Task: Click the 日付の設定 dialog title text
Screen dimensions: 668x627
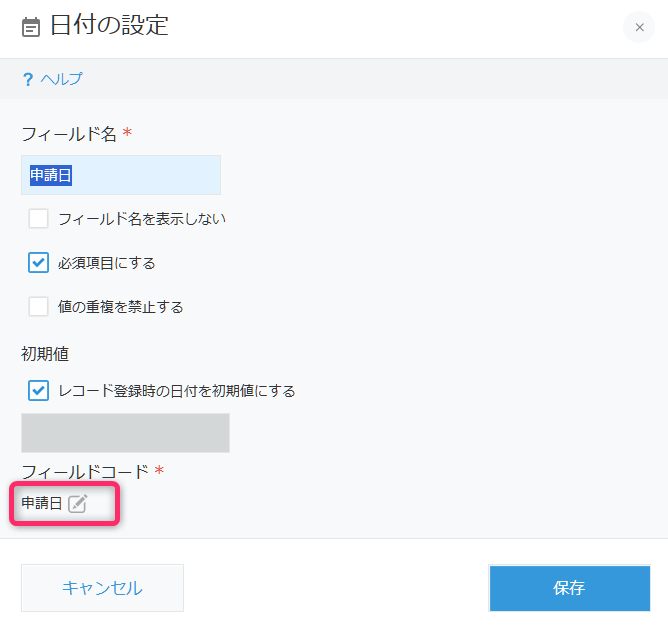Action: pyautogui.click(x=109, y=25)
